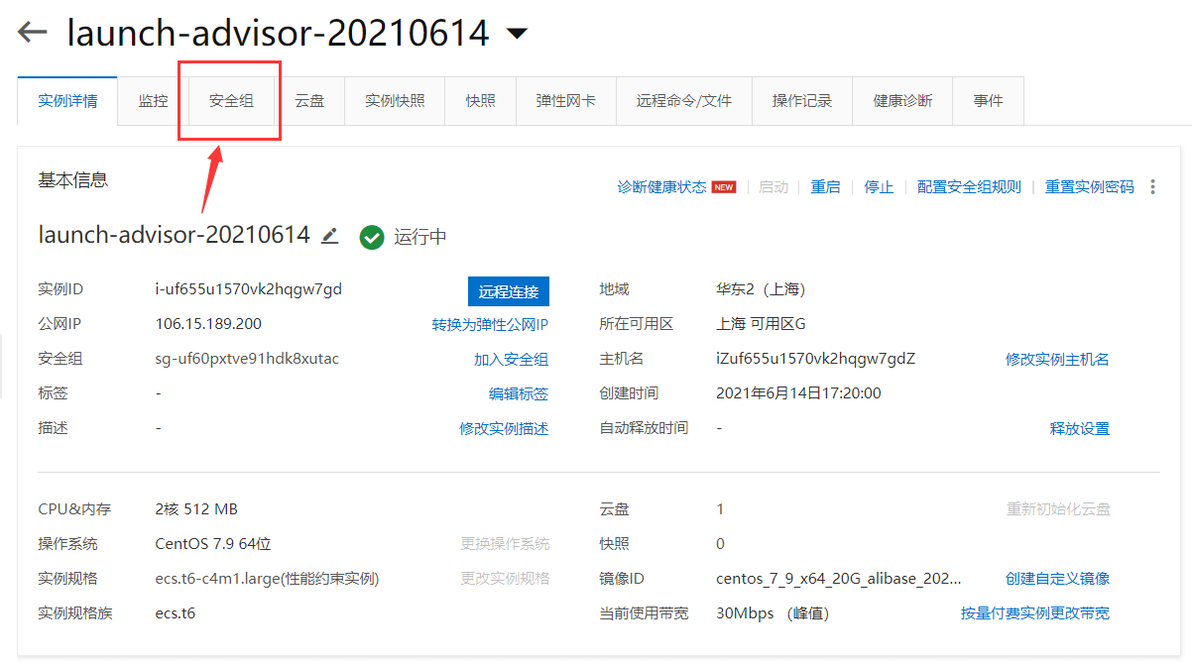Switch to the 监控 tab
Viewport: 1192px width, 664px height.
point(153,100)
